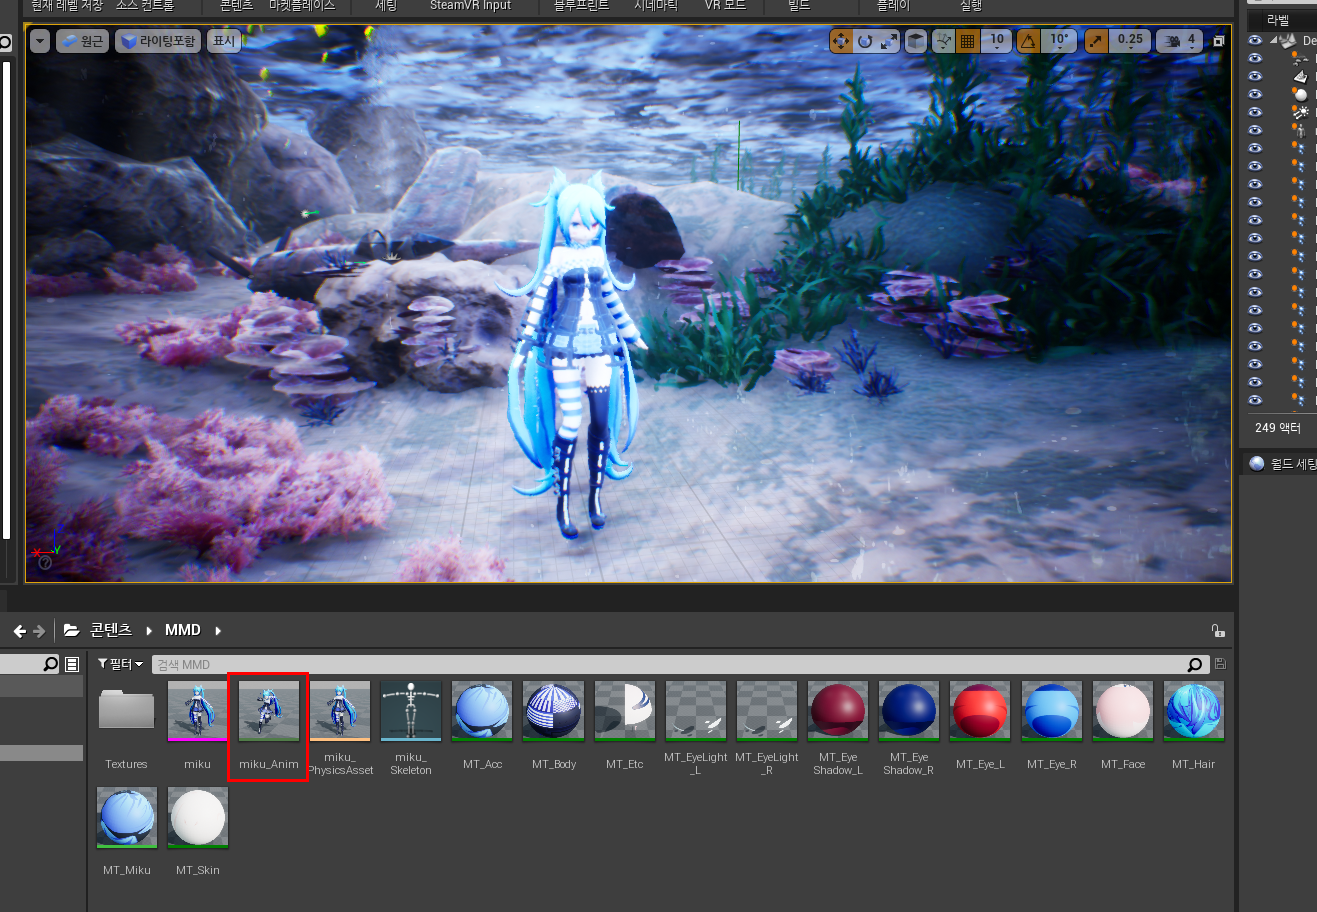
Task: Open the 라이팅포함 view mode menu
Action: point(157,41)
